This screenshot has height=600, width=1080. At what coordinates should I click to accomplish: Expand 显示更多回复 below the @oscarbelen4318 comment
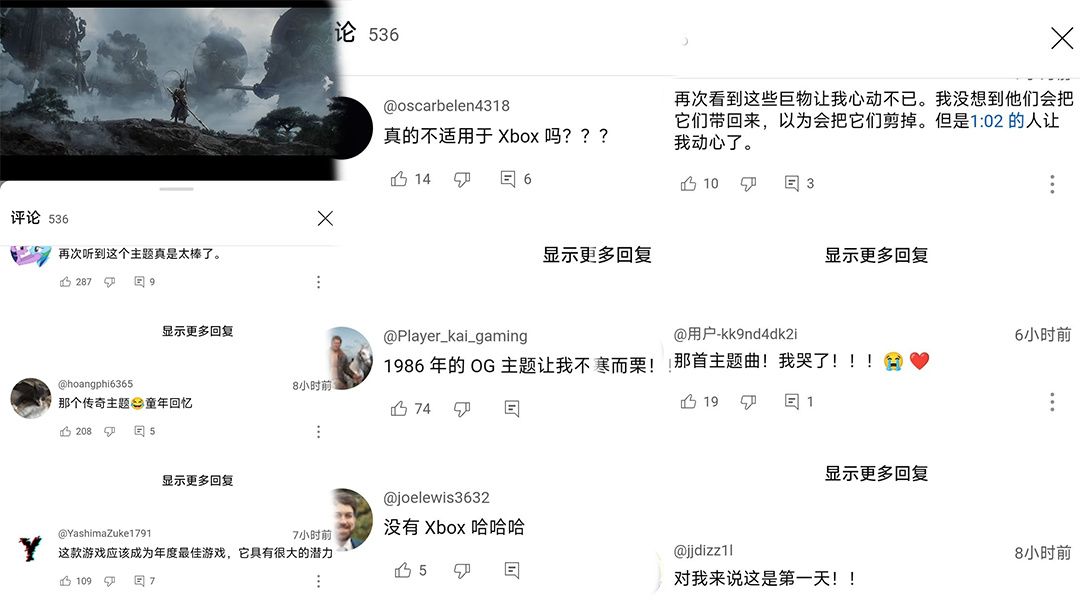click(596, 255)
